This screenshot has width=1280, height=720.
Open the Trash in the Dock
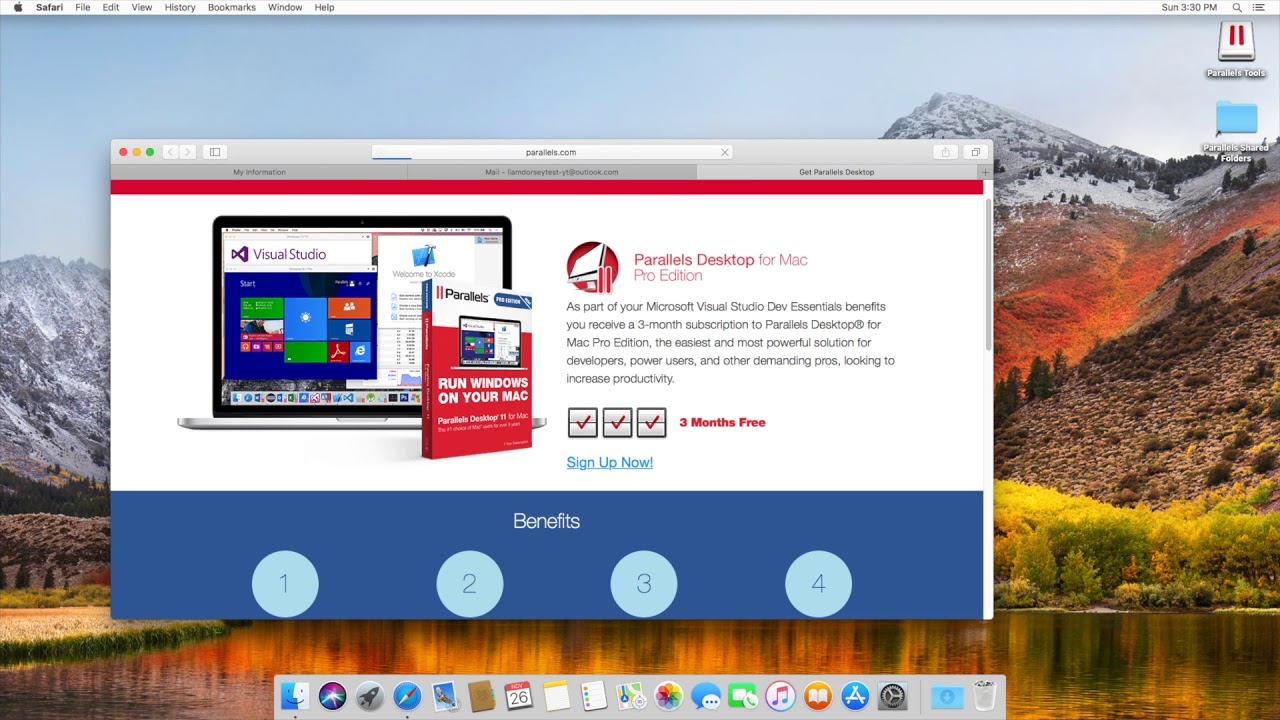pos(984,696)
